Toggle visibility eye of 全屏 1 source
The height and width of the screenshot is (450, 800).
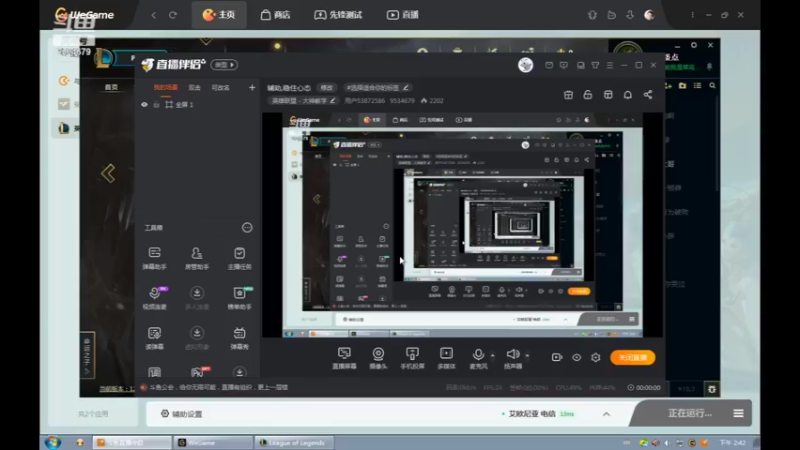point(144,105)
